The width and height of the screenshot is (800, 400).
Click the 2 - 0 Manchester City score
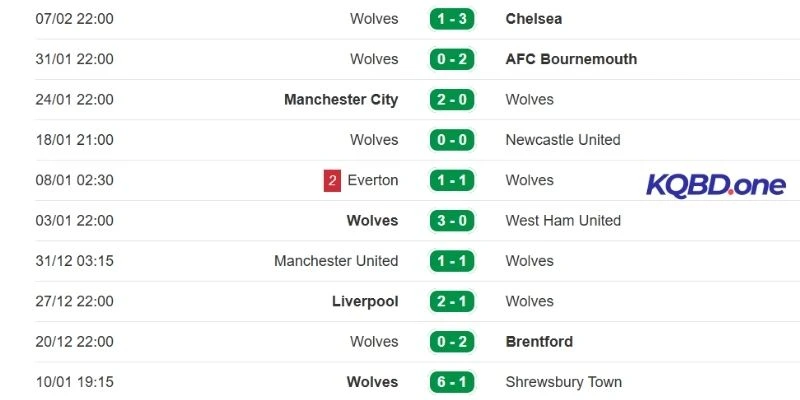[452, 100]
